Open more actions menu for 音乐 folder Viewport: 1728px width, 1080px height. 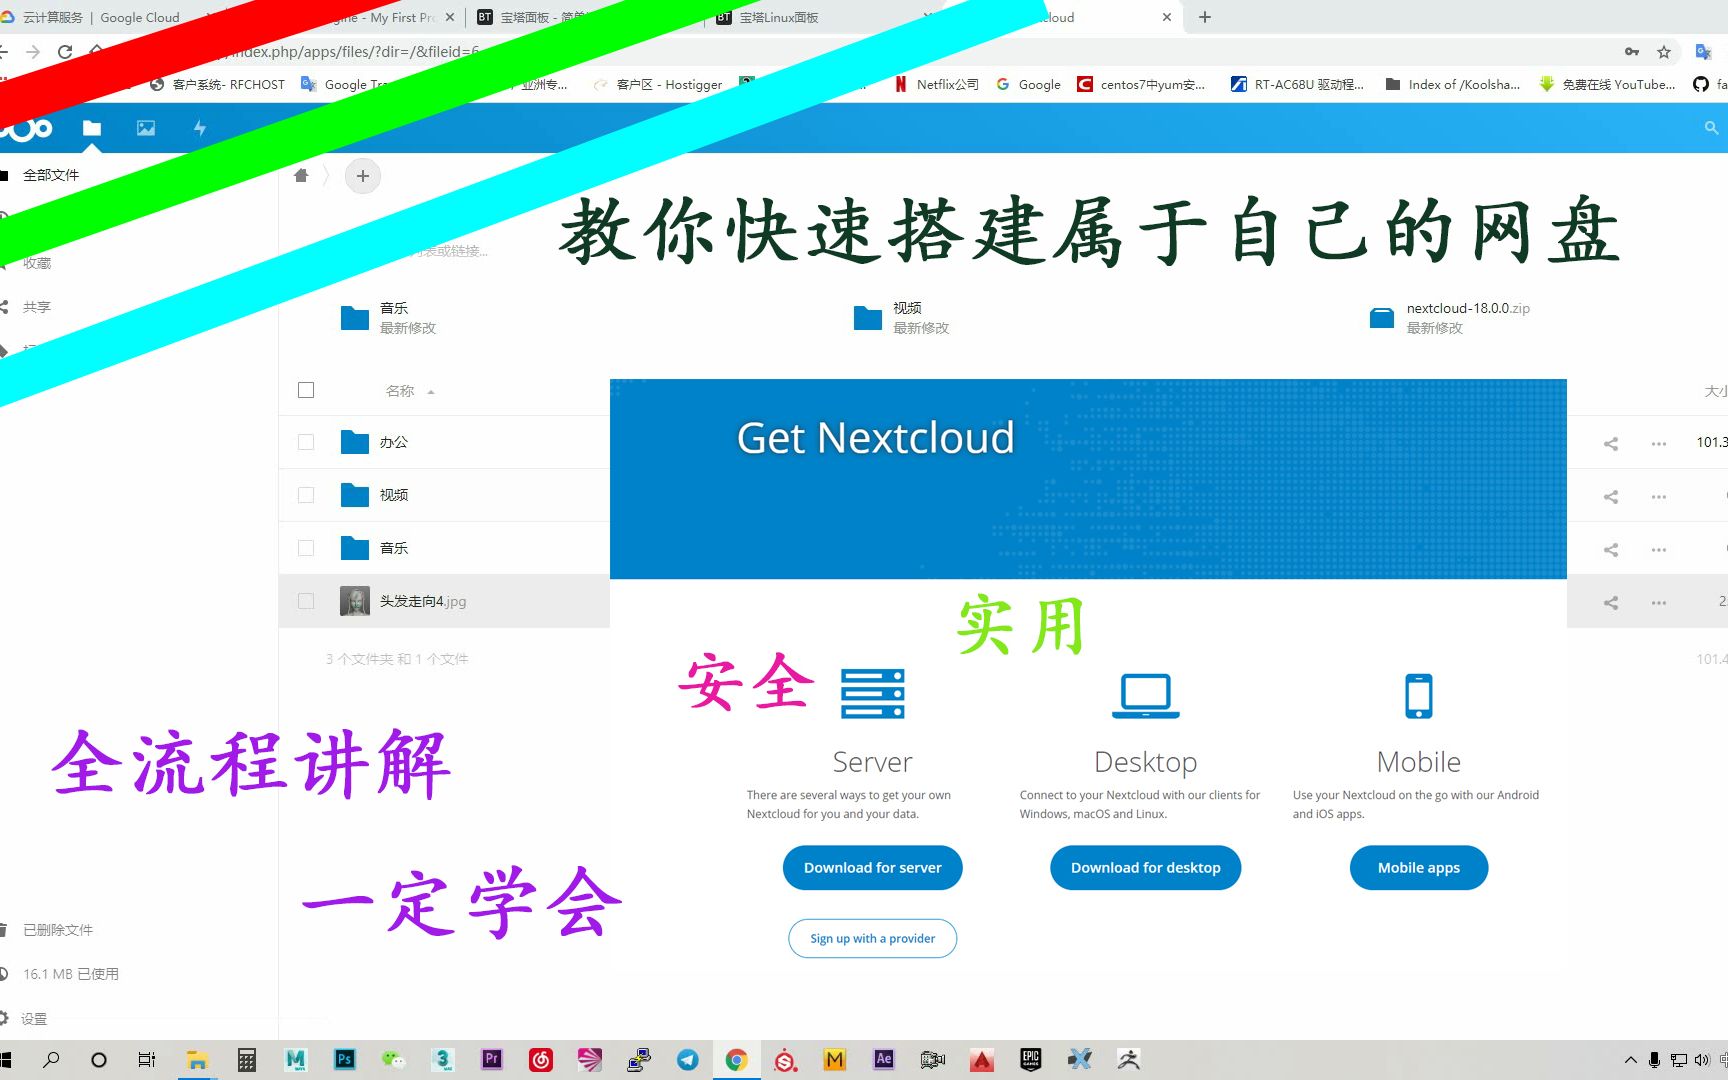pyautogui.click(x=1659, y=549)
